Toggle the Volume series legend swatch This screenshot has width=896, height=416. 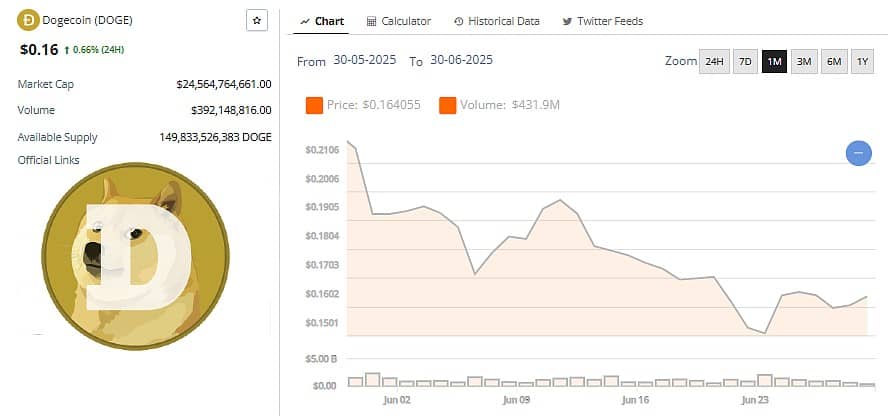point(447,105)
